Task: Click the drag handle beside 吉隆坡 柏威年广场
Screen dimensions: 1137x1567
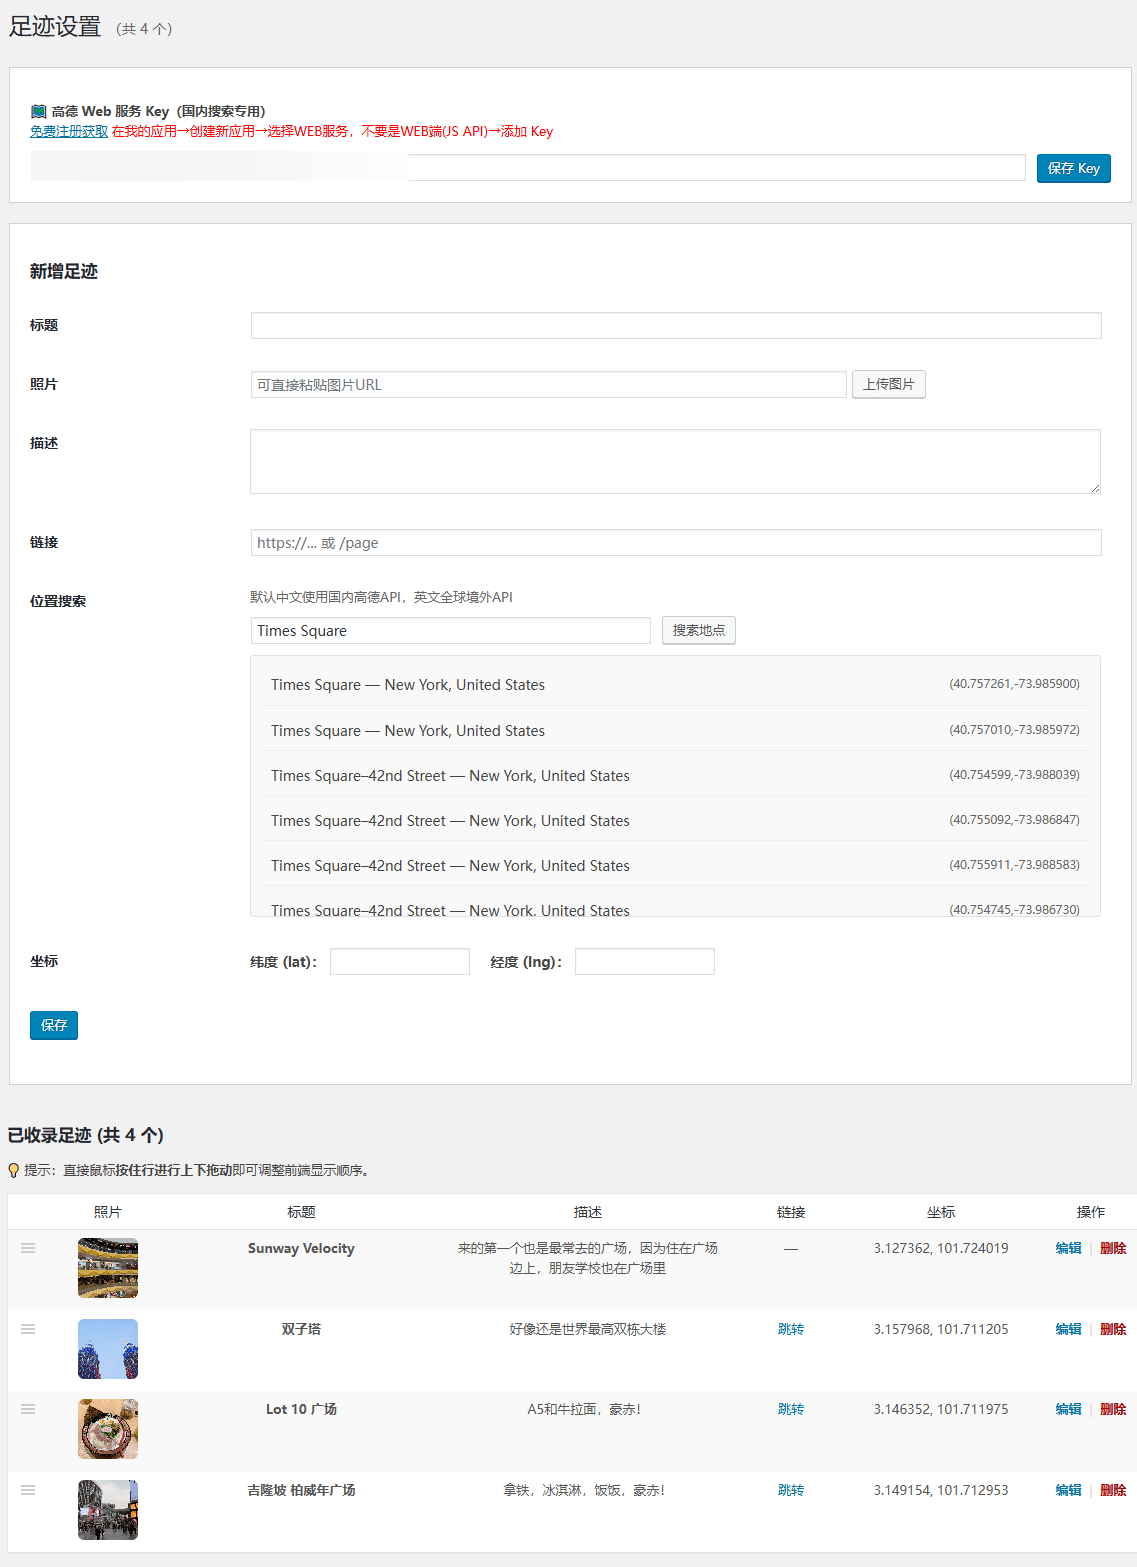Action: 28,1491
